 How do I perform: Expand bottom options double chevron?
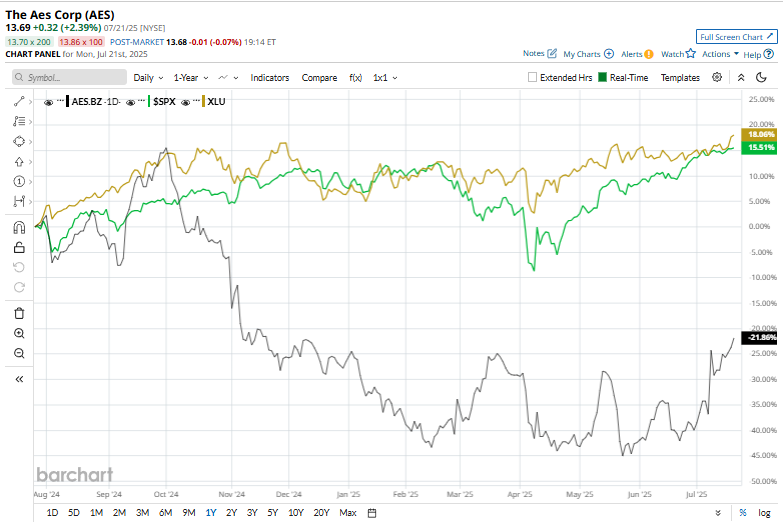[718, 513]
